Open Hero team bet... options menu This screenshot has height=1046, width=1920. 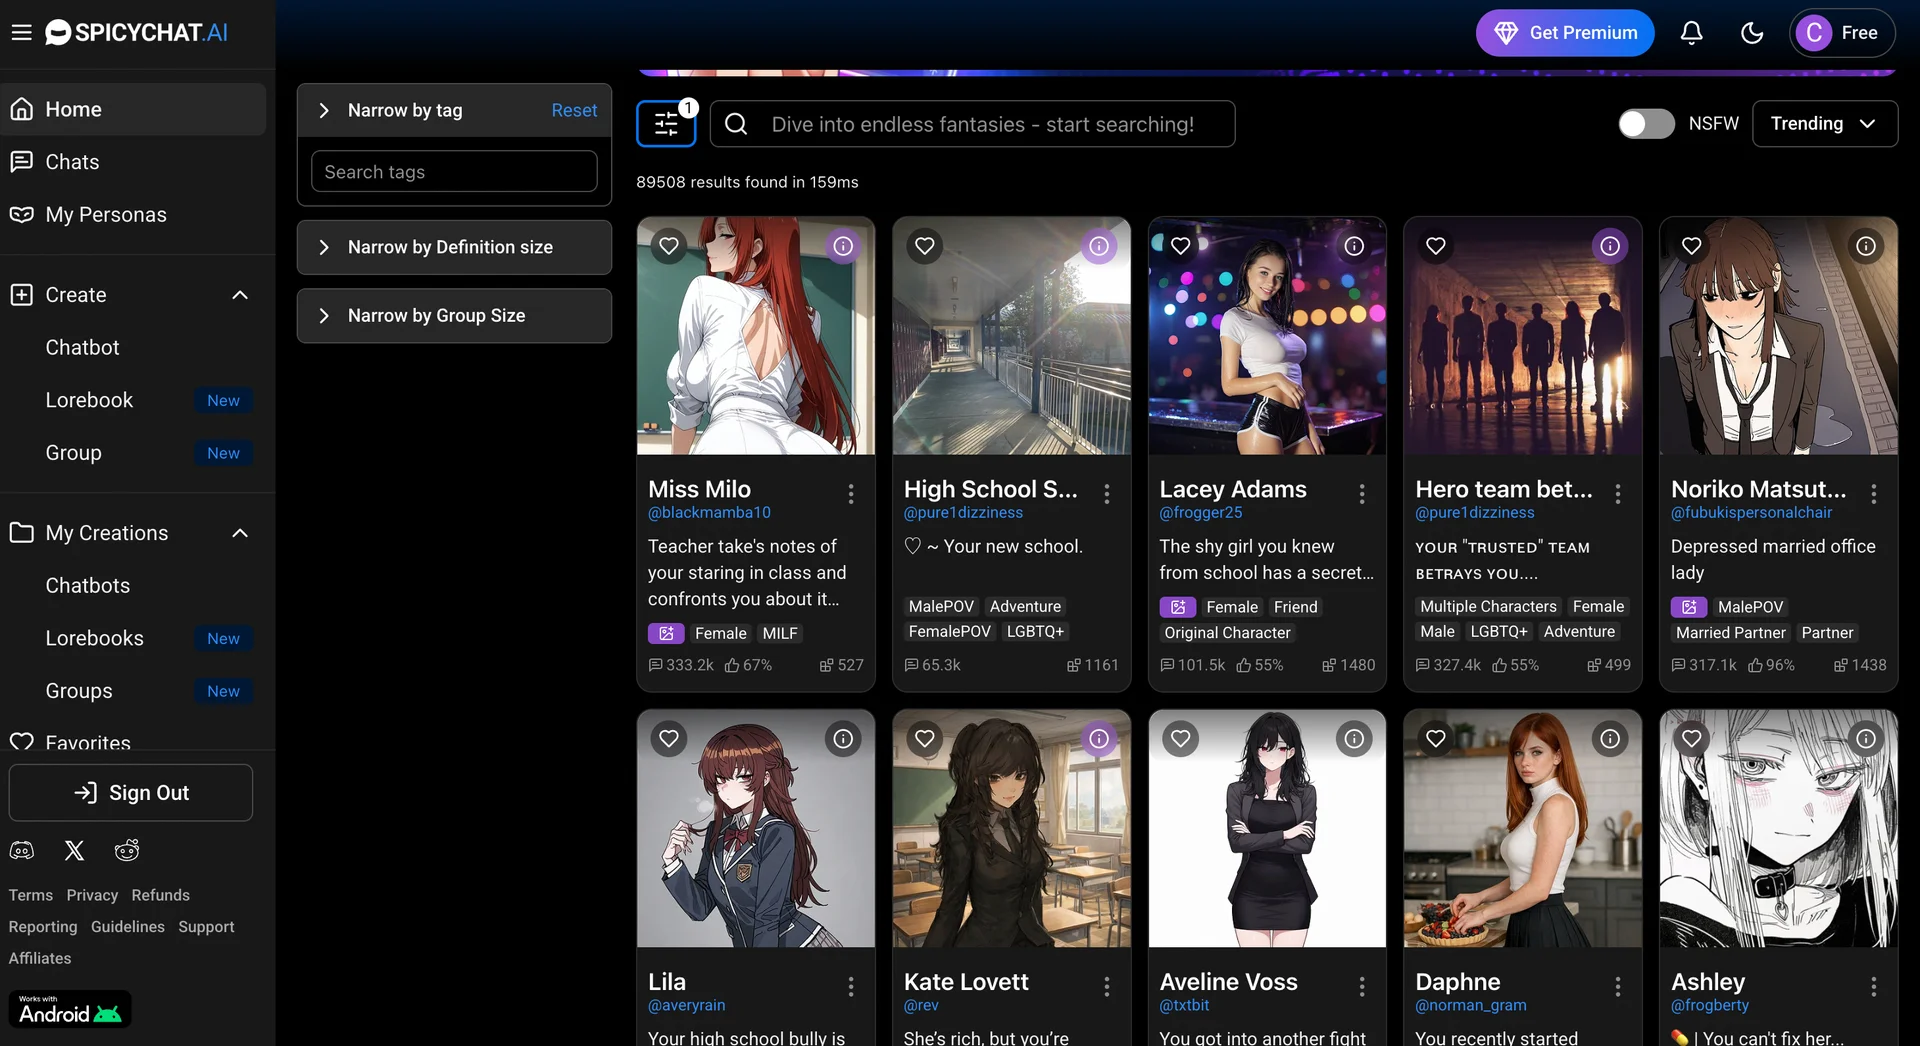point(1617,493)
